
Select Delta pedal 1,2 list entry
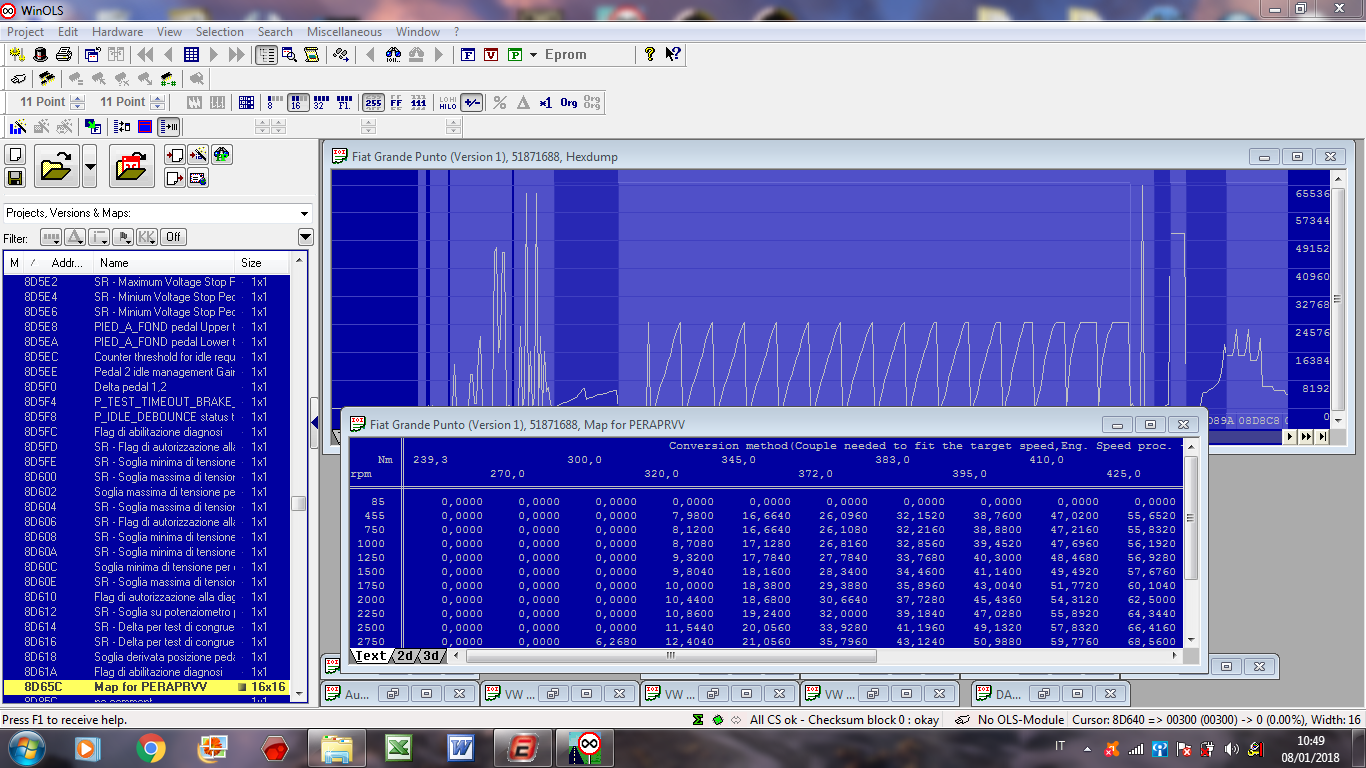click(146, 387)
